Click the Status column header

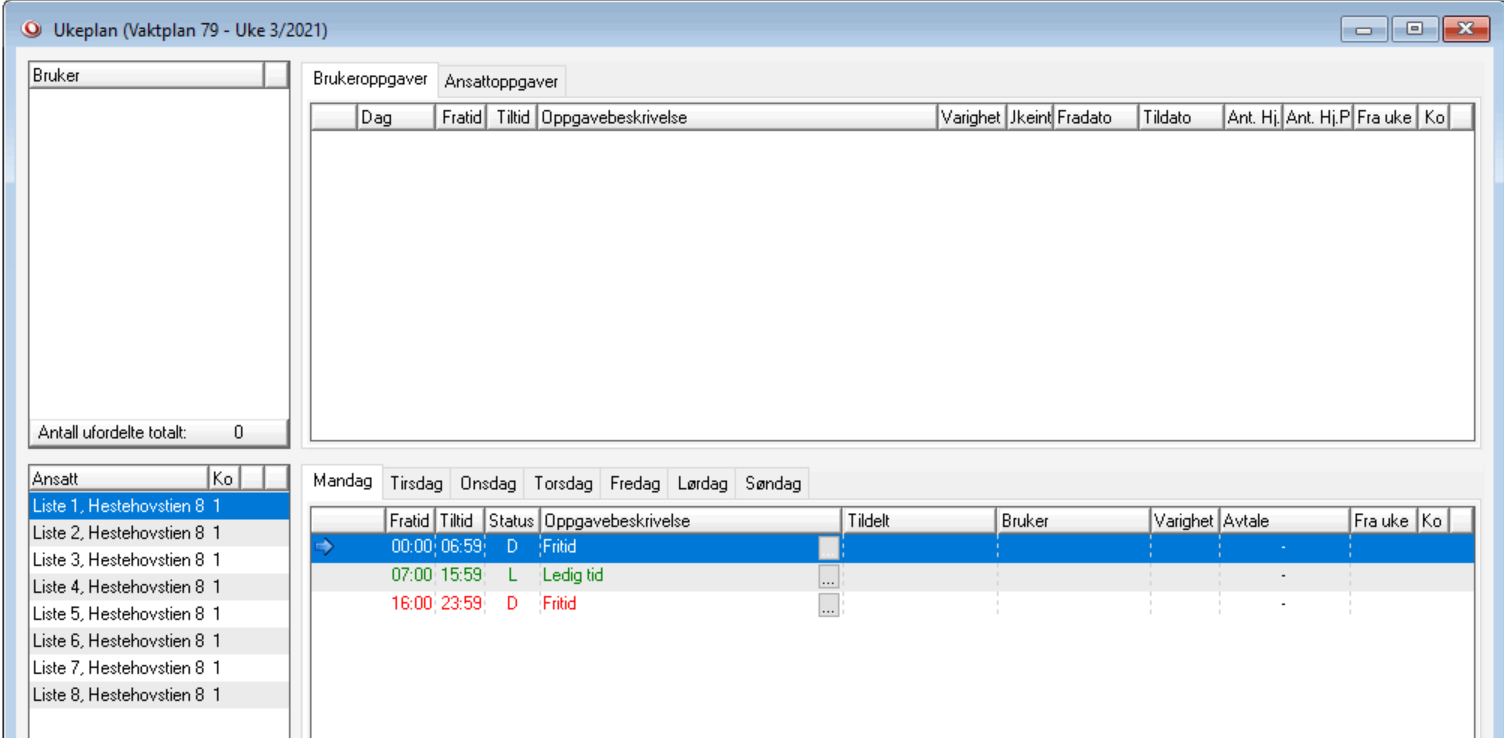(512, 521)
